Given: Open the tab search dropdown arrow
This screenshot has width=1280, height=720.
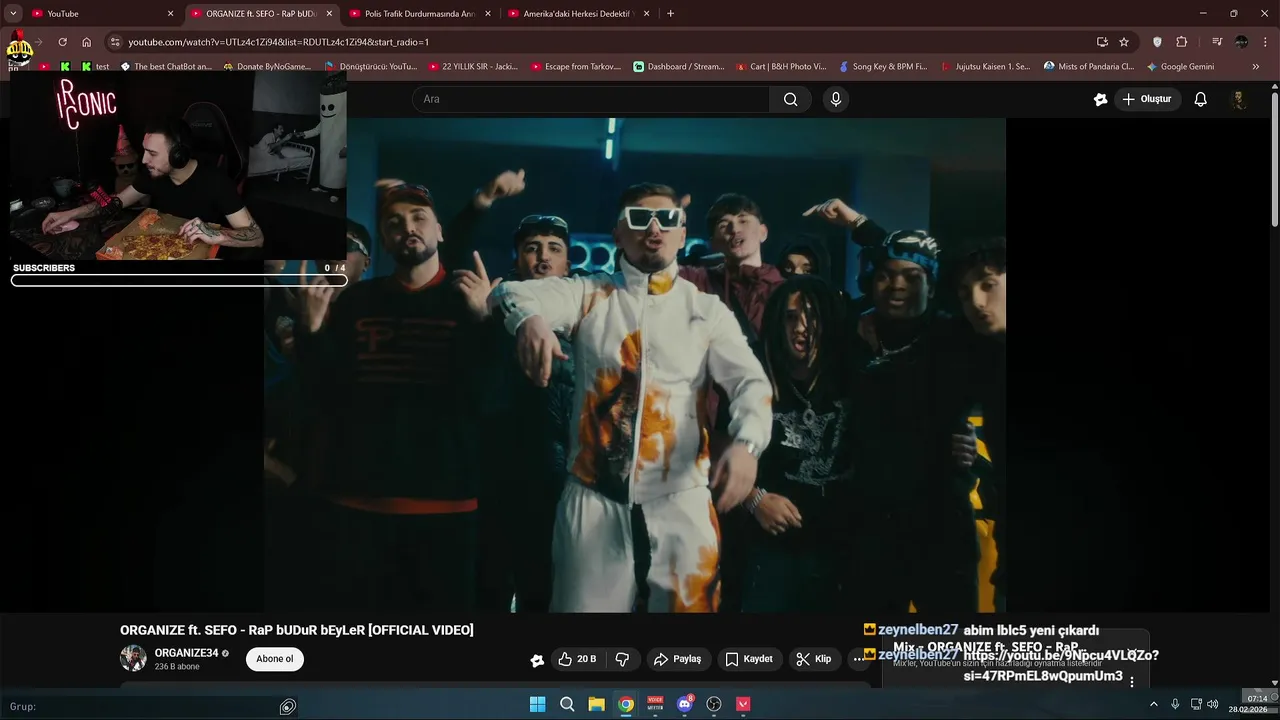Looking at the screenshot, I should point(13,13).
